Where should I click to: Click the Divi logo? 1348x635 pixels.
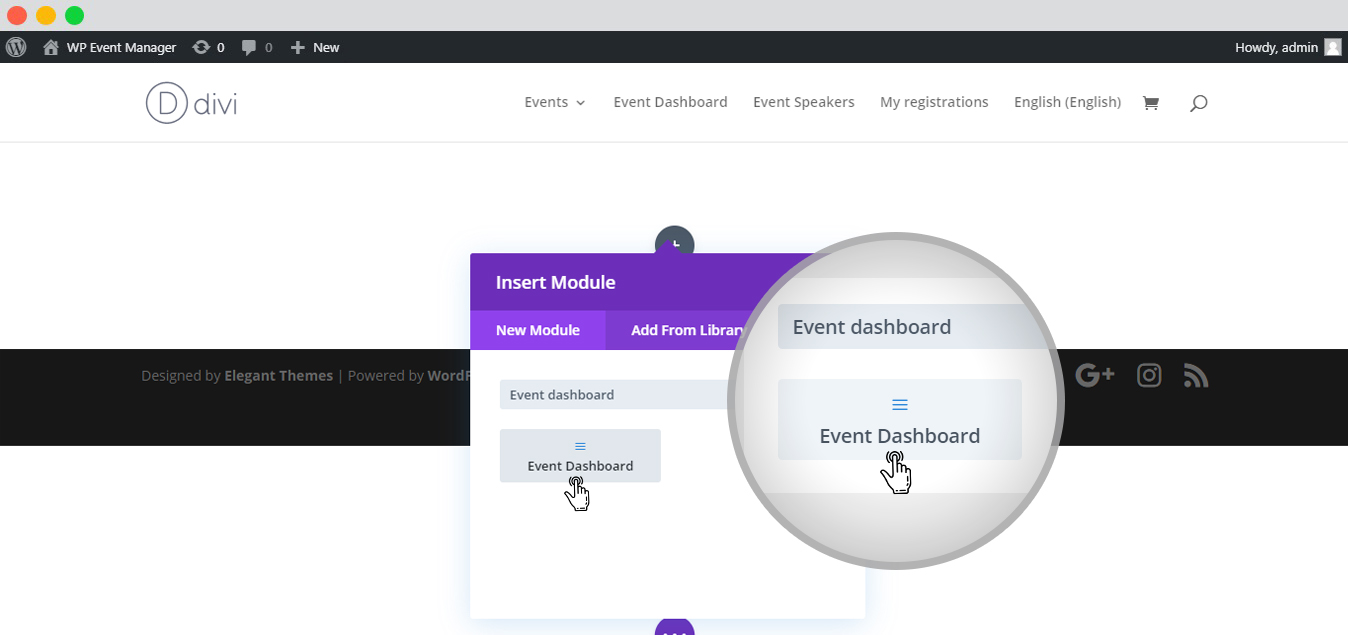coord(191,102)
